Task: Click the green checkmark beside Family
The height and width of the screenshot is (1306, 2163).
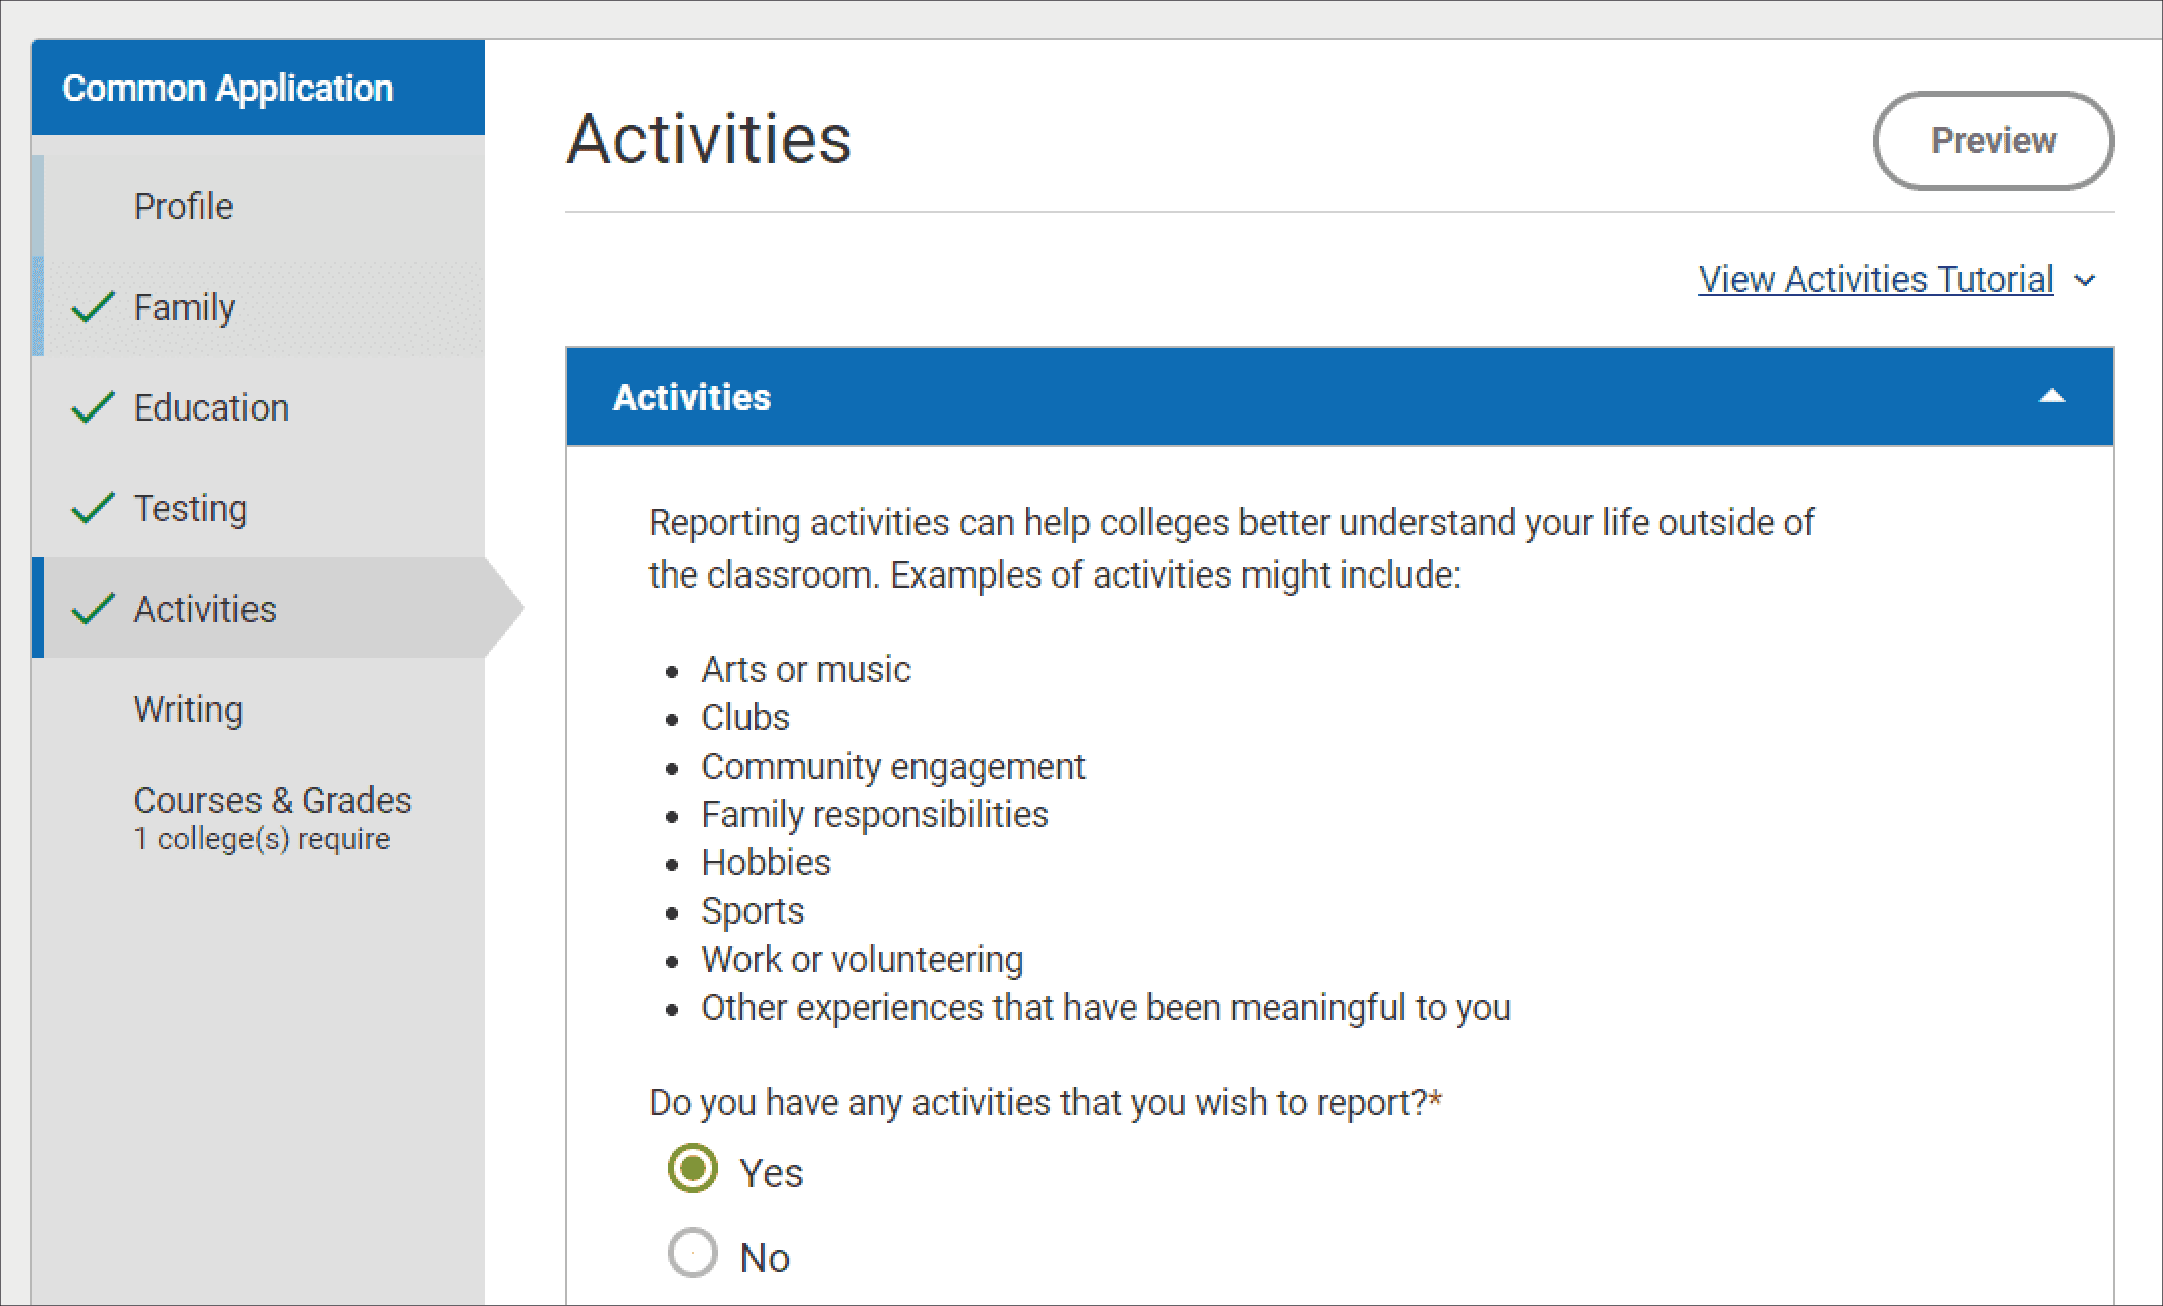Action: point(93,307)
